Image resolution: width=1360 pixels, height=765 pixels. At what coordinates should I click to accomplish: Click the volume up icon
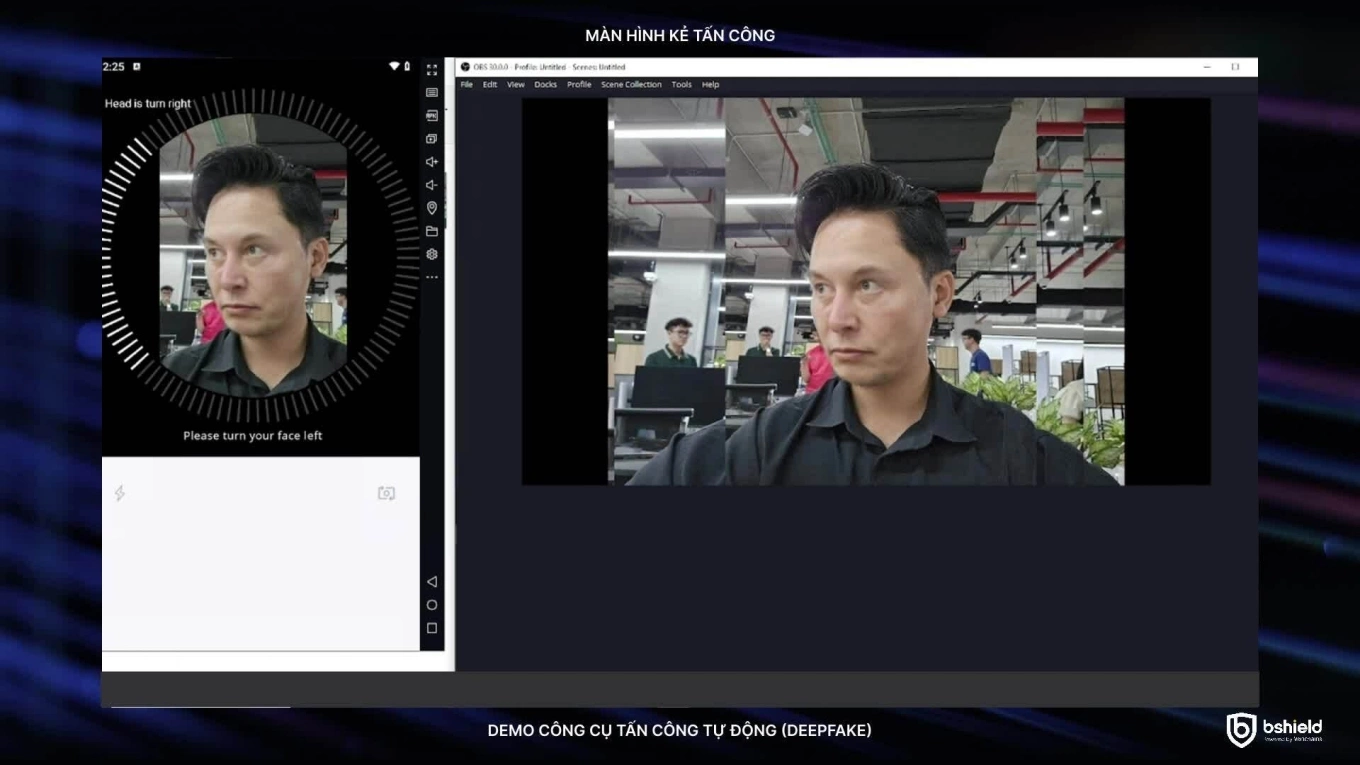(432, 161)
